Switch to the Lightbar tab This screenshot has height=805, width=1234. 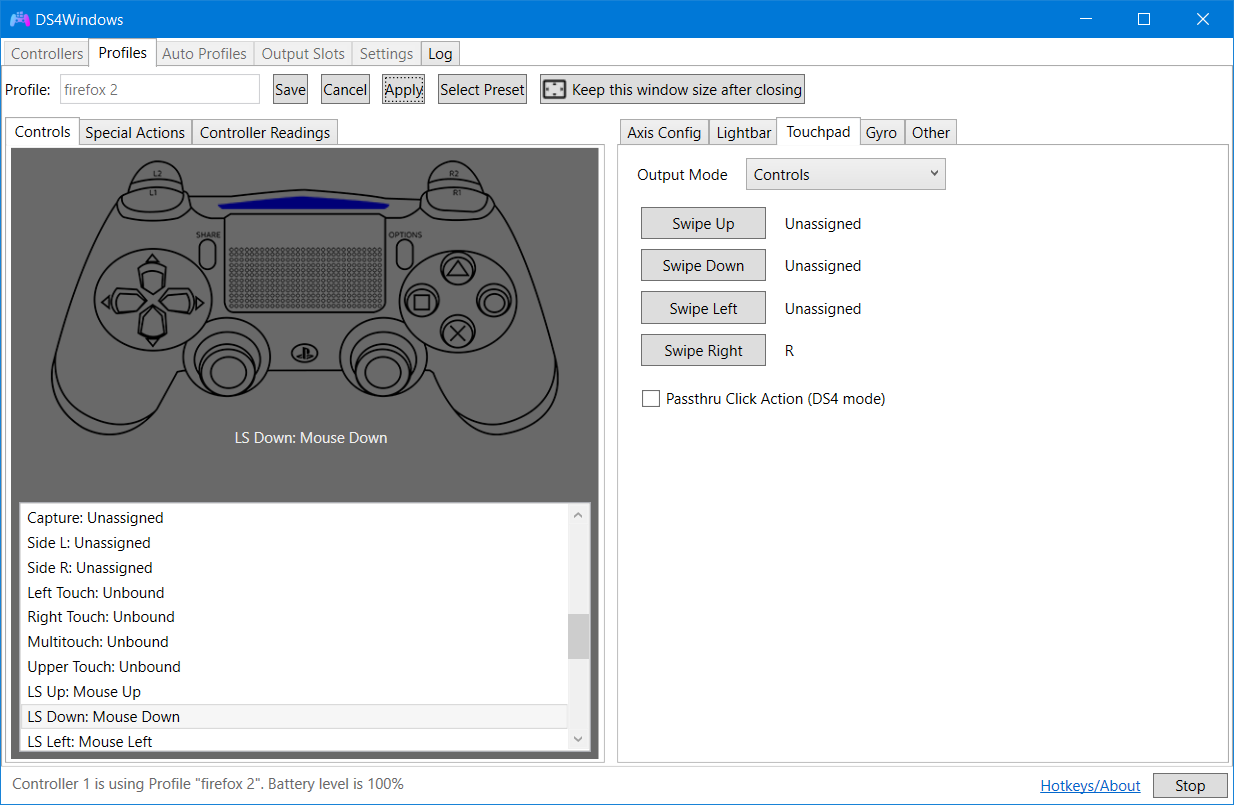coord(744,132)
